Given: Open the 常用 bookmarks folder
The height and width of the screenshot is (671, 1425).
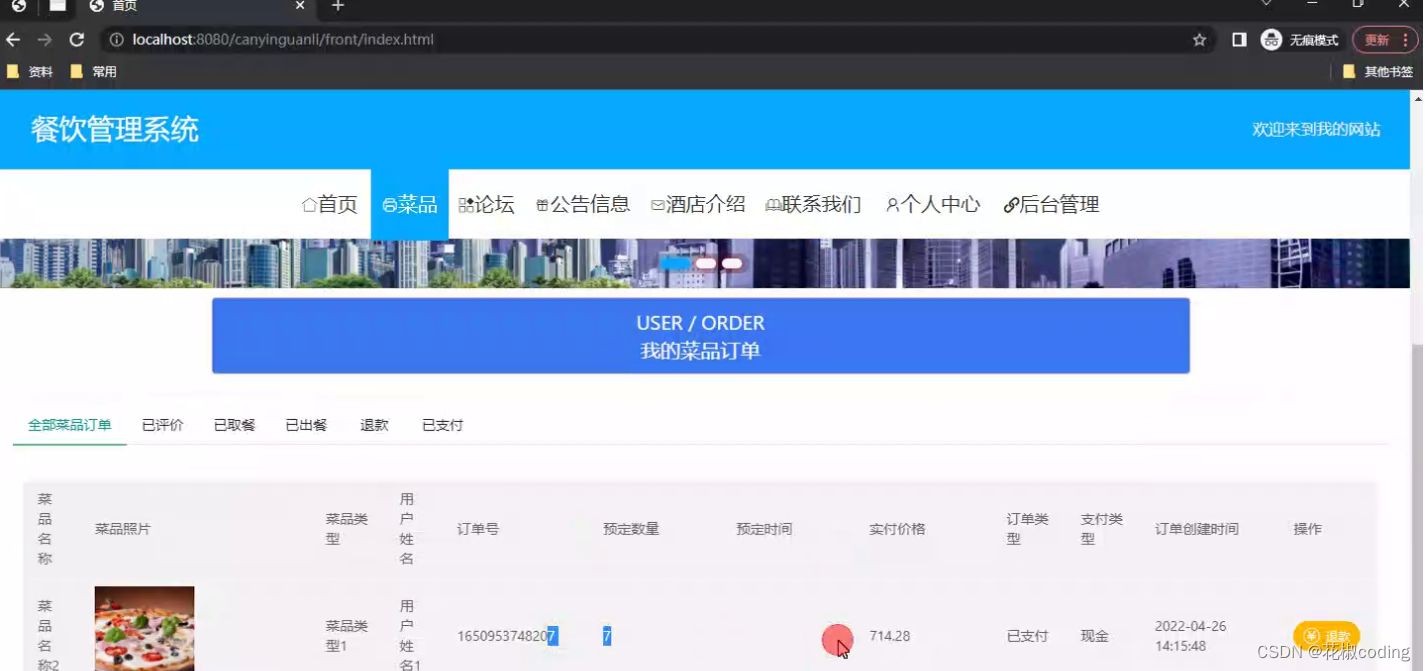Looking at the screenshot, I should pos(94,72).
